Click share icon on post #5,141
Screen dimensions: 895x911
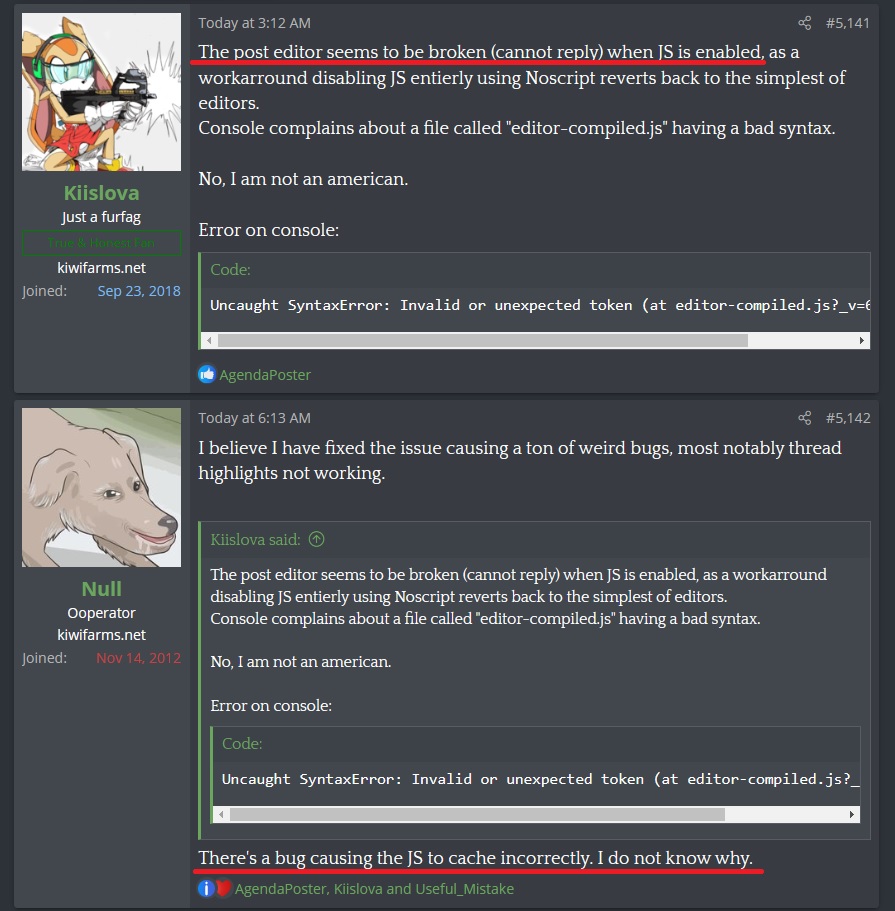click(x=804, y=23)
